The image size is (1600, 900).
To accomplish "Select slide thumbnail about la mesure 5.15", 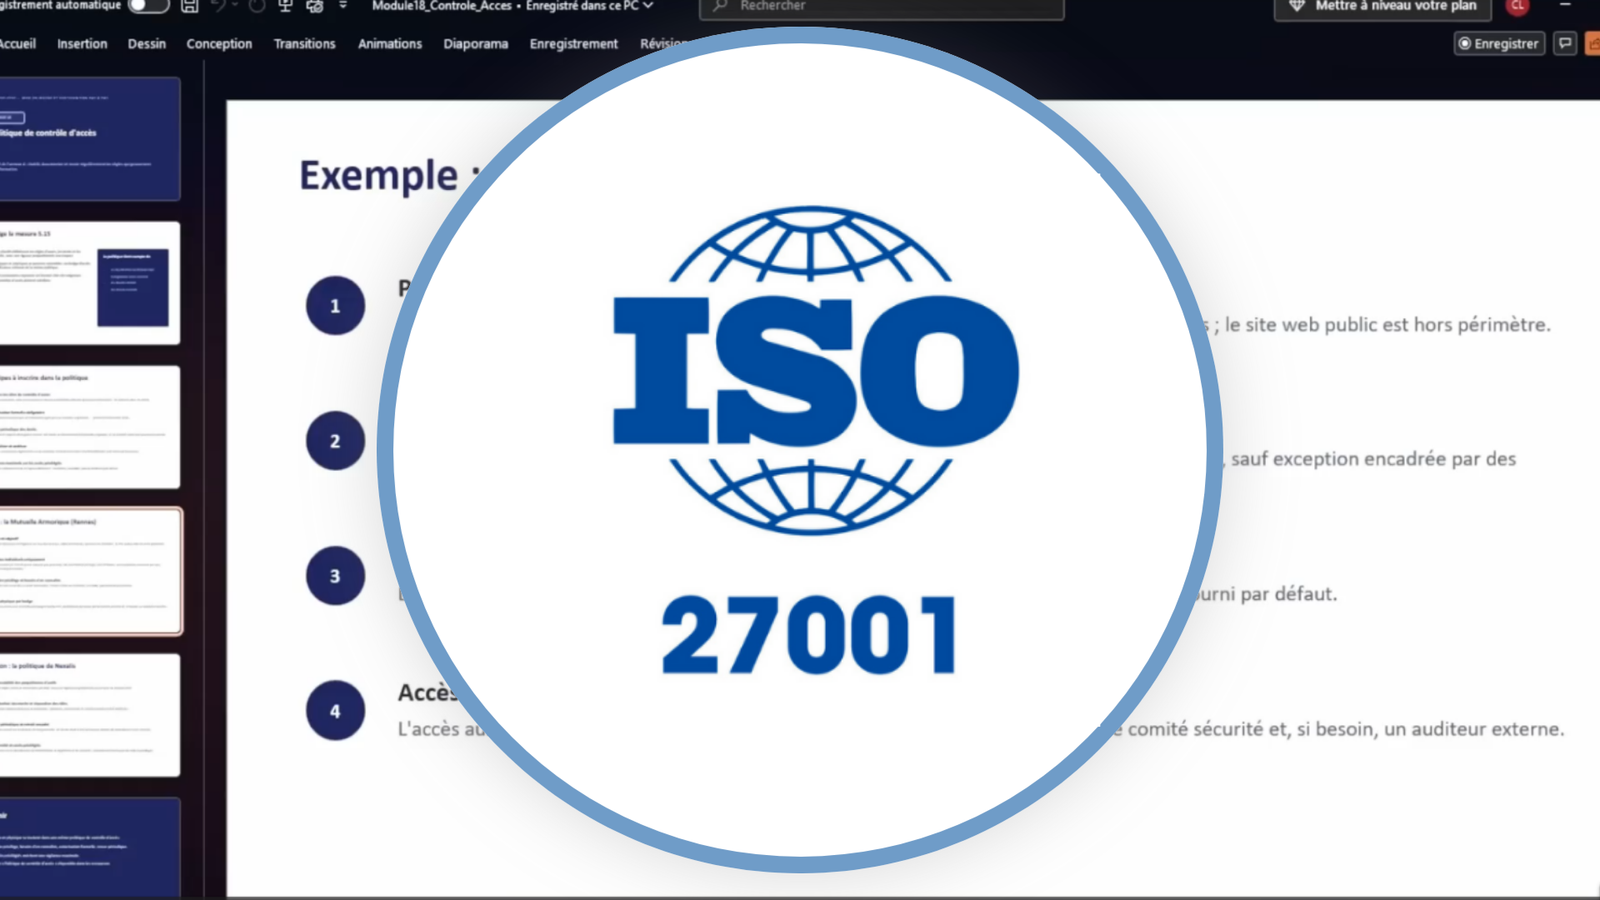I will pos(90,283).
